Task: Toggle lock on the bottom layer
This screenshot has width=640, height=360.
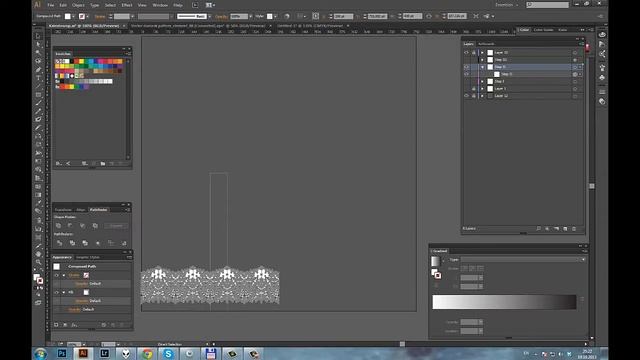Action: [474, 96]
